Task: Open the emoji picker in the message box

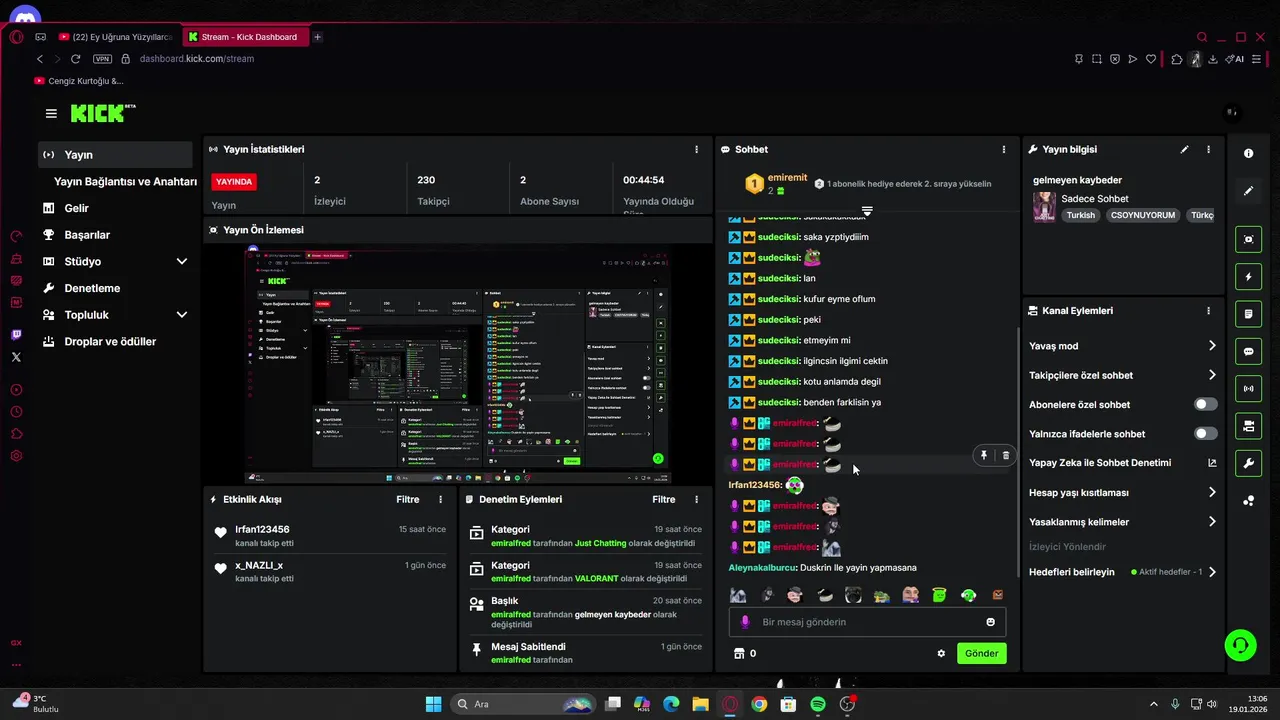Action: [x=991, y=622]
